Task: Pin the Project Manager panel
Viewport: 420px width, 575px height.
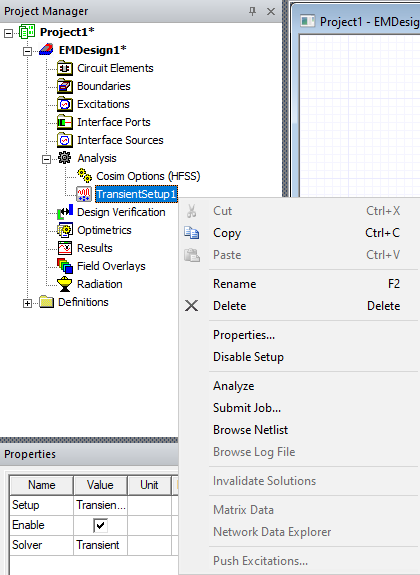Action: (252, 11)
